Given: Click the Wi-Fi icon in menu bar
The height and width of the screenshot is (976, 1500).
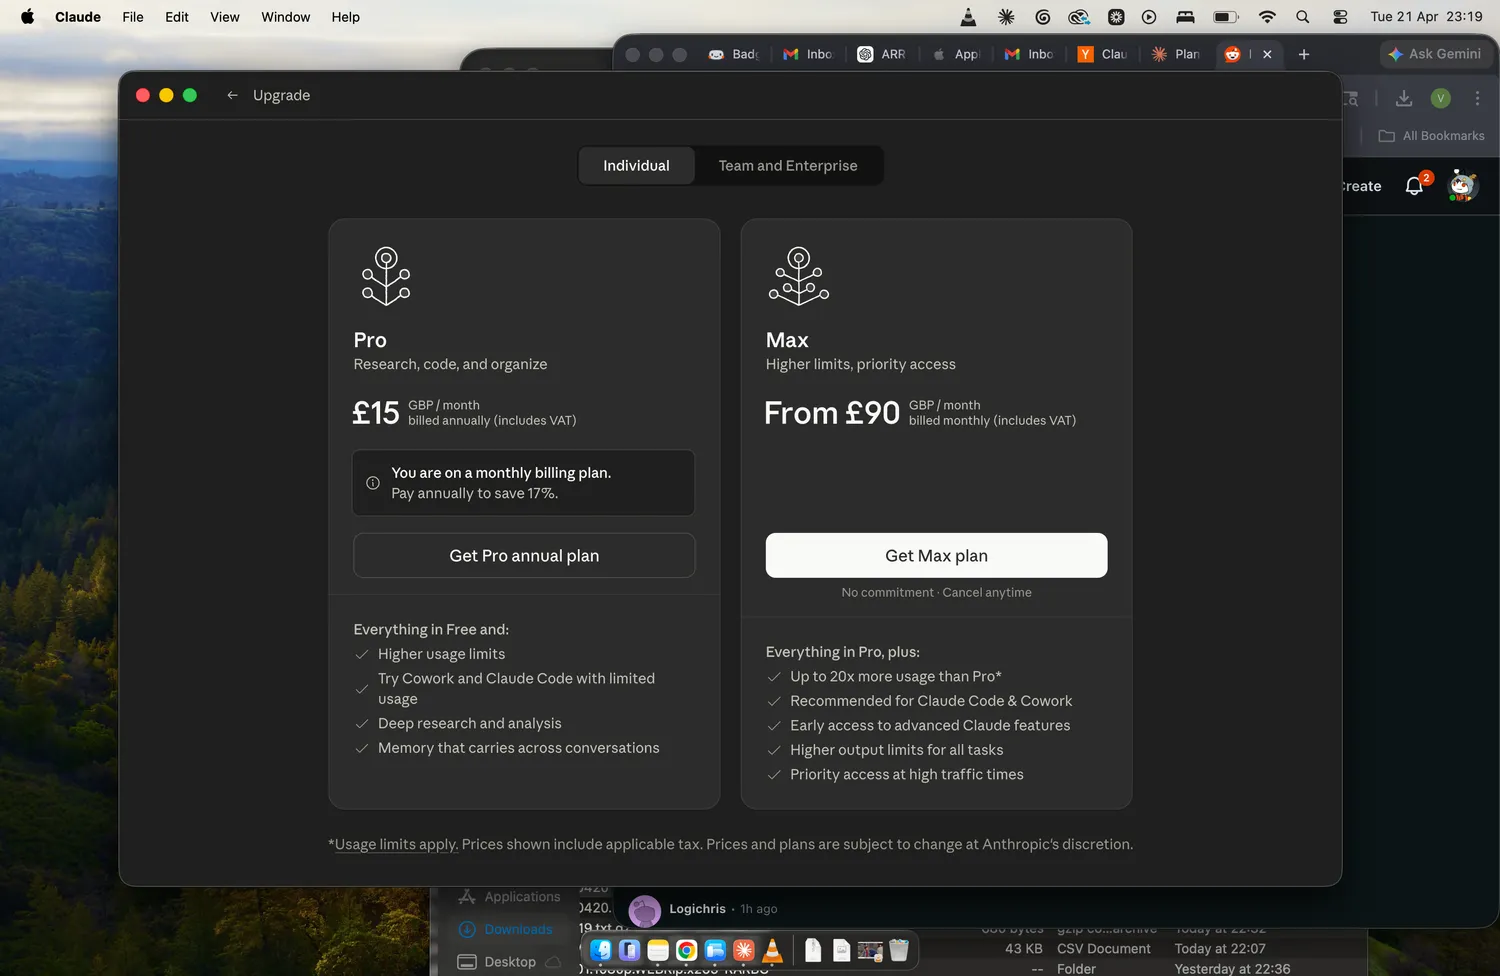Looking at the screenshot, I should (x=1267, y=17).
